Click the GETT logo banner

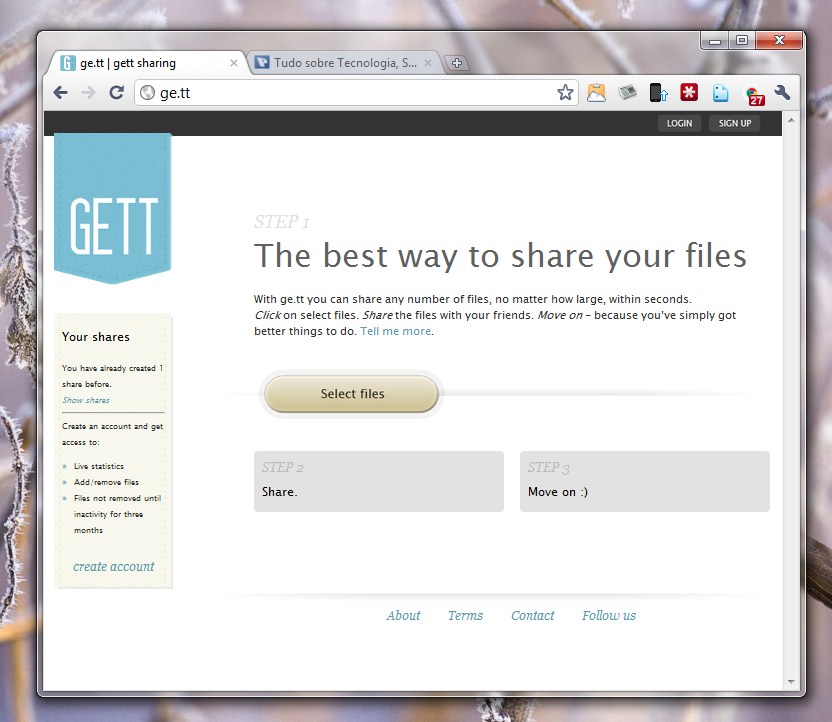(112, 208)
